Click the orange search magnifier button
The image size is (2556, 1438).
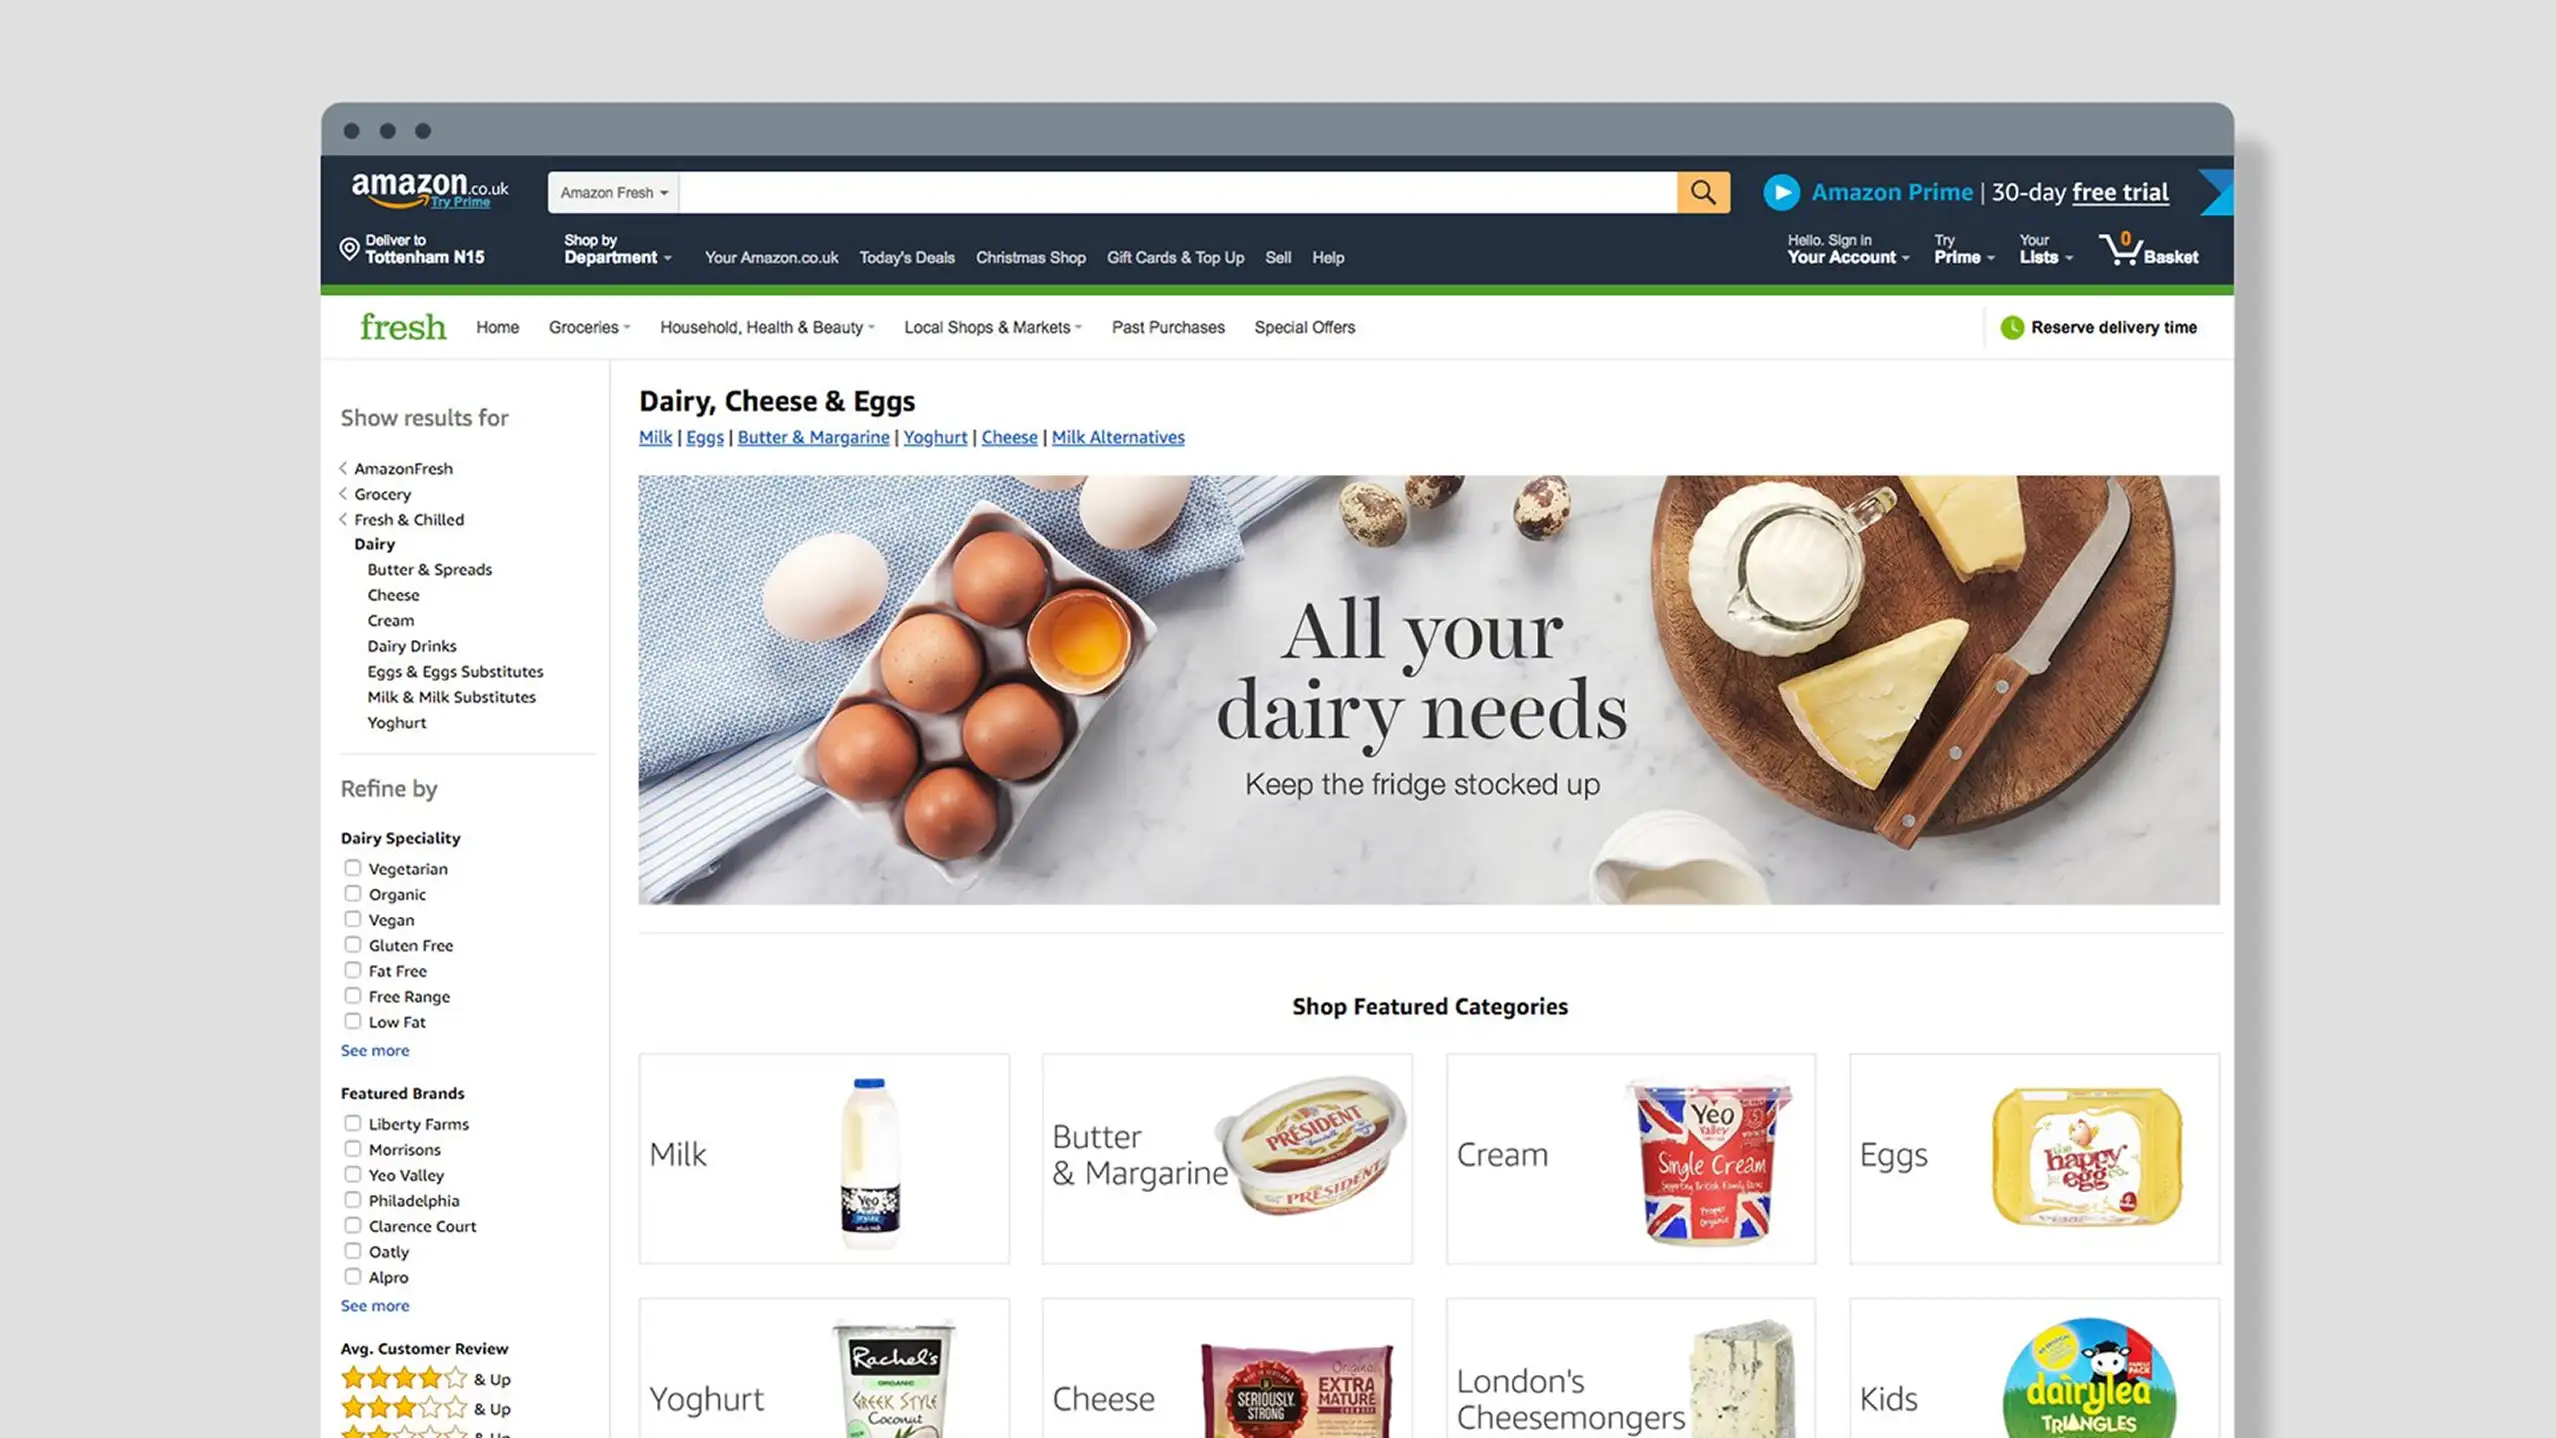click(x=1702, y=192)
